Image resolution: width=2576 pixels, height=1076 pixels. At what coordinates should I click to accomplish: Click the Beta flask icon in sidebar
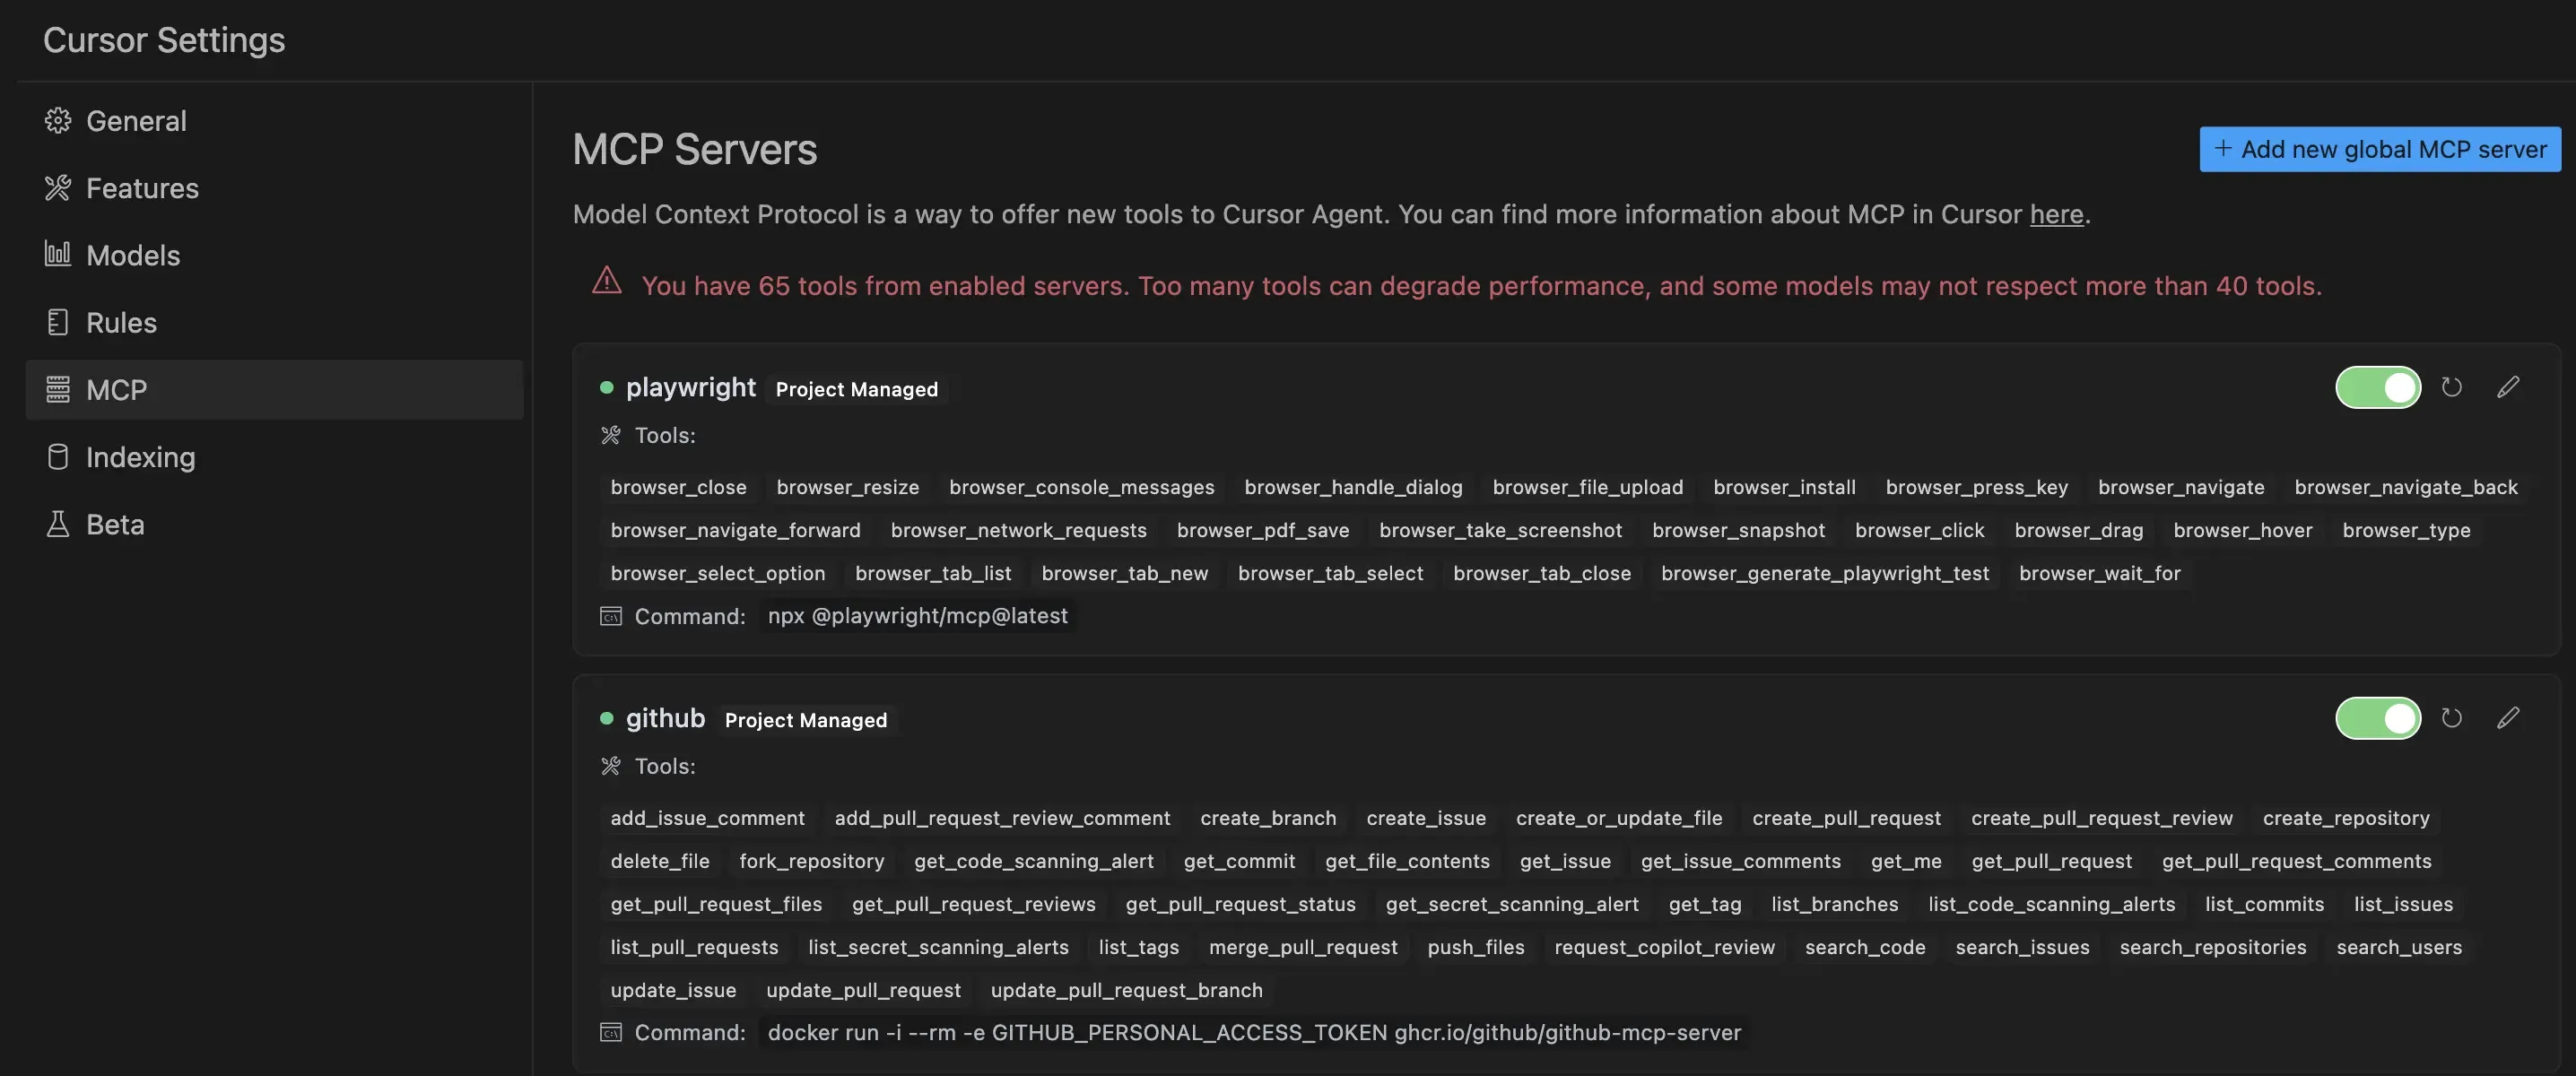coord(58,524)
